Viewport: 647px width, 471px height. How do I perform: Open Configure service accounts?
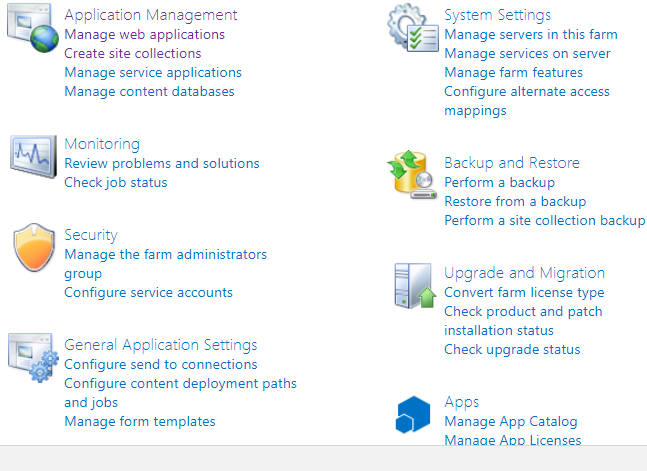pos(148,292)
